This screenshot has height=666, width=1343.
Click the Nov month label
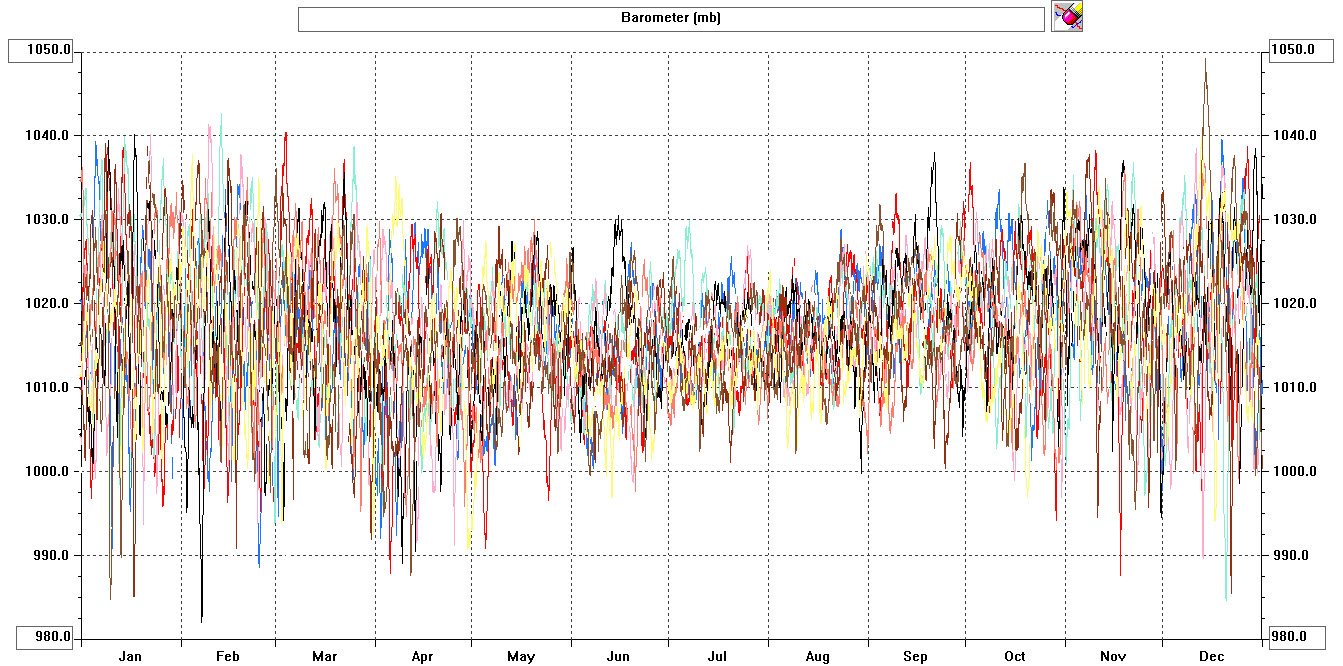tap(1113, 657)
